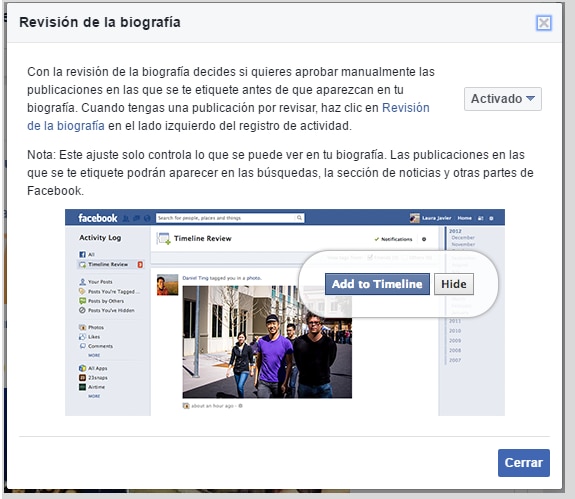The width and height of the screenshot is (575, 499).
Task: Click the dialog title Revisión de la biografía
Action: tap(100, 22)
